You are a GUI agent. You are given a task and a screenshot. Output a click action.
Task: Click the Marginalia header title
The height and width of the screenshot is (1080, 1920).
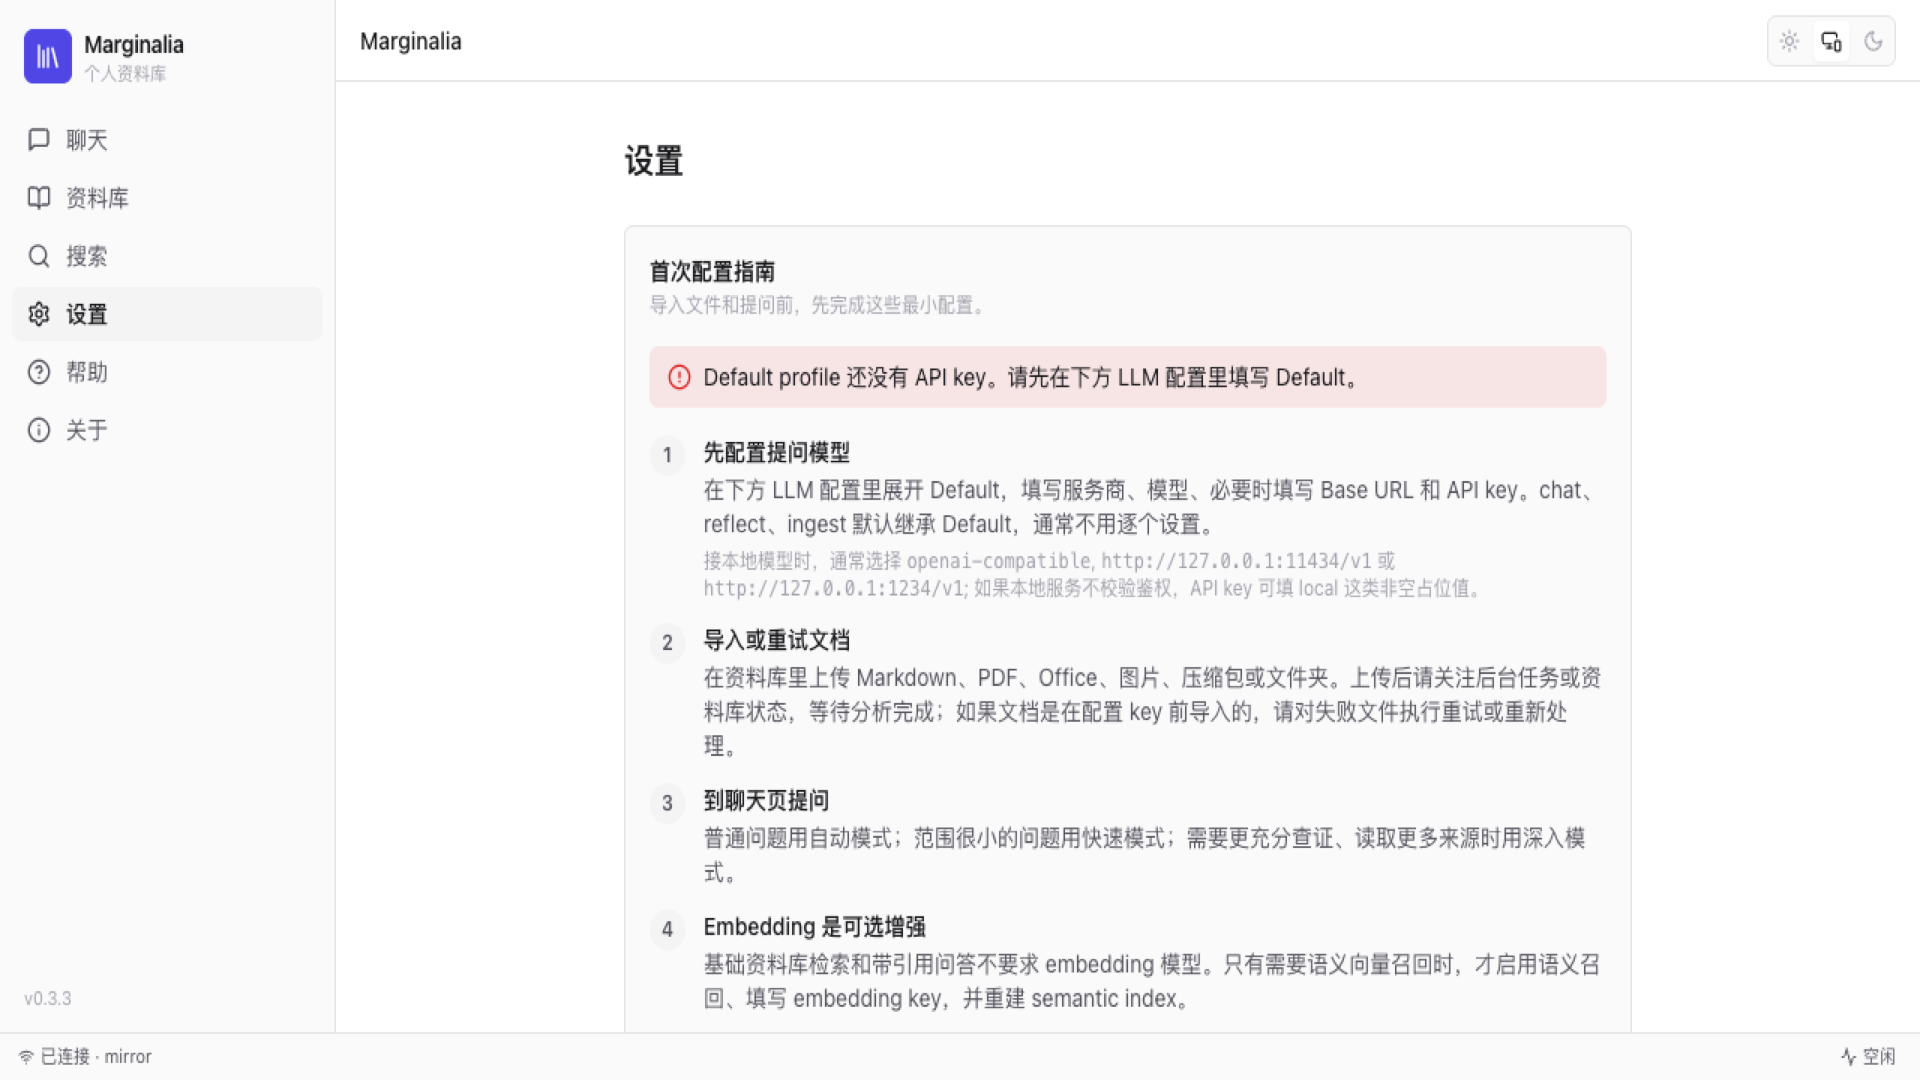pos(410,41)
